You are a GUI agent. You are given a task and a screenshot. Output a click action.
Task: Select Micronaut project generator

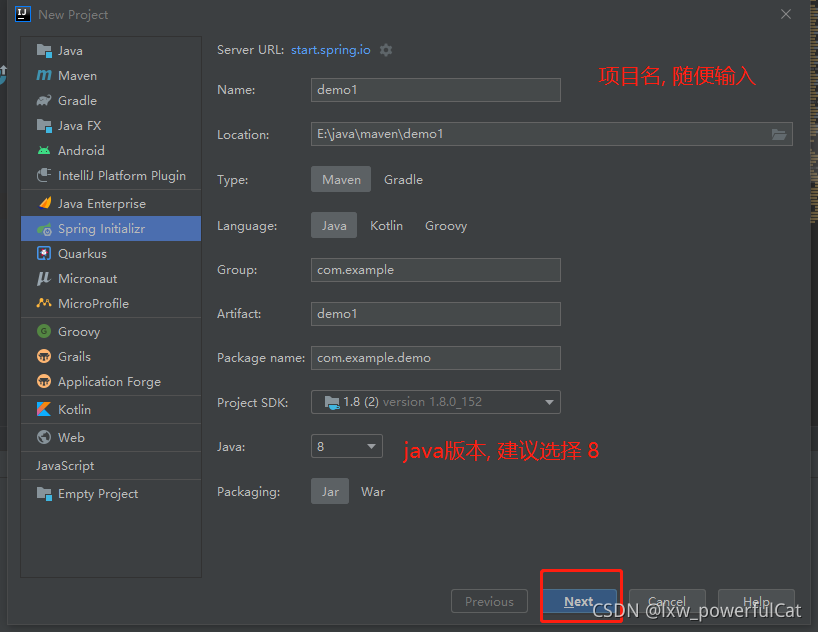[x=111, y=279]
